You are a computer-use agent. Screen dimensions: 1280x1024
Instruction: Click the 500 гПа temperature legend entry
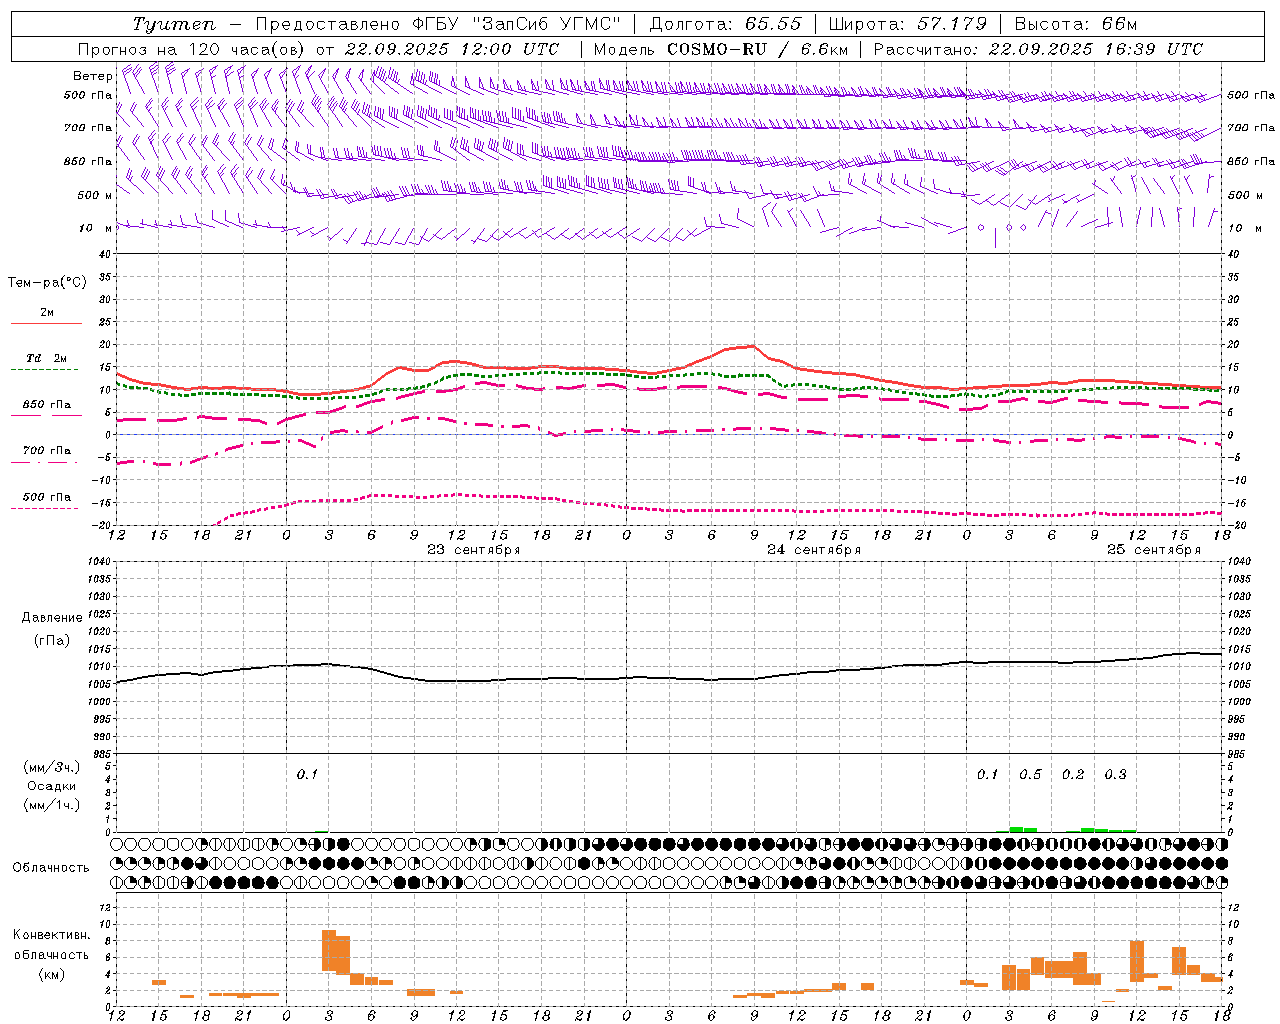[x=46, y=497]
